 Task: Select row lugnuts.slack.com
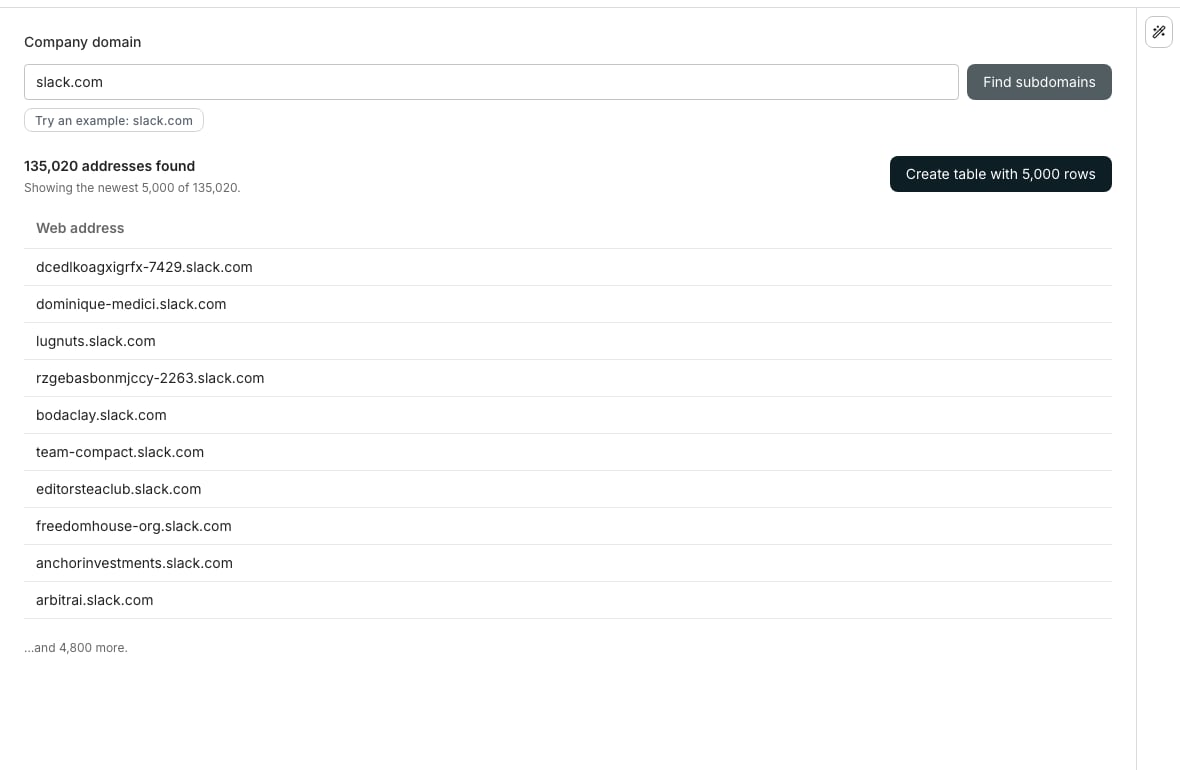pyautogui.click(x=567, y=341)
